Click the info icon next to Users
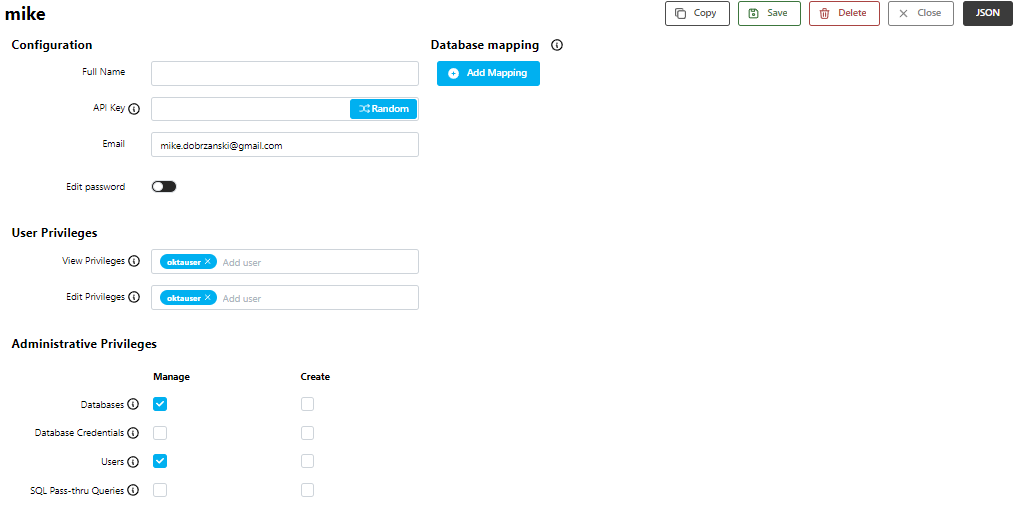Viewport: 1014px width, 511px height. coord(133,462)
